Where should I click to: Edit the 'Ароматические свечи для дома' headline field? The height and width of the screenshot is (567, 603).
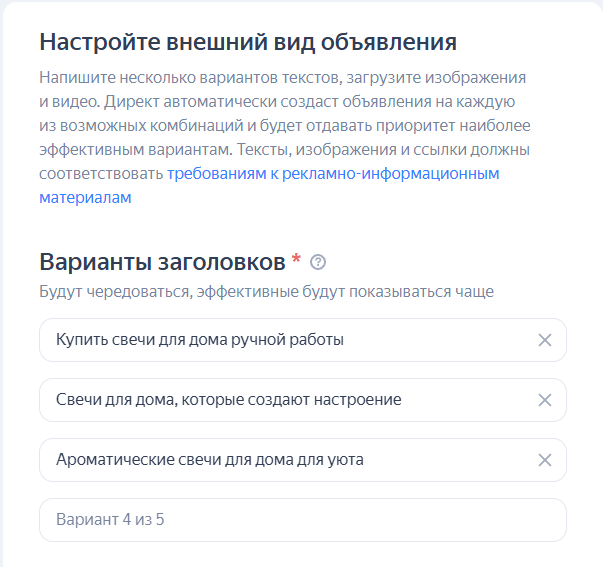point(280,460)
